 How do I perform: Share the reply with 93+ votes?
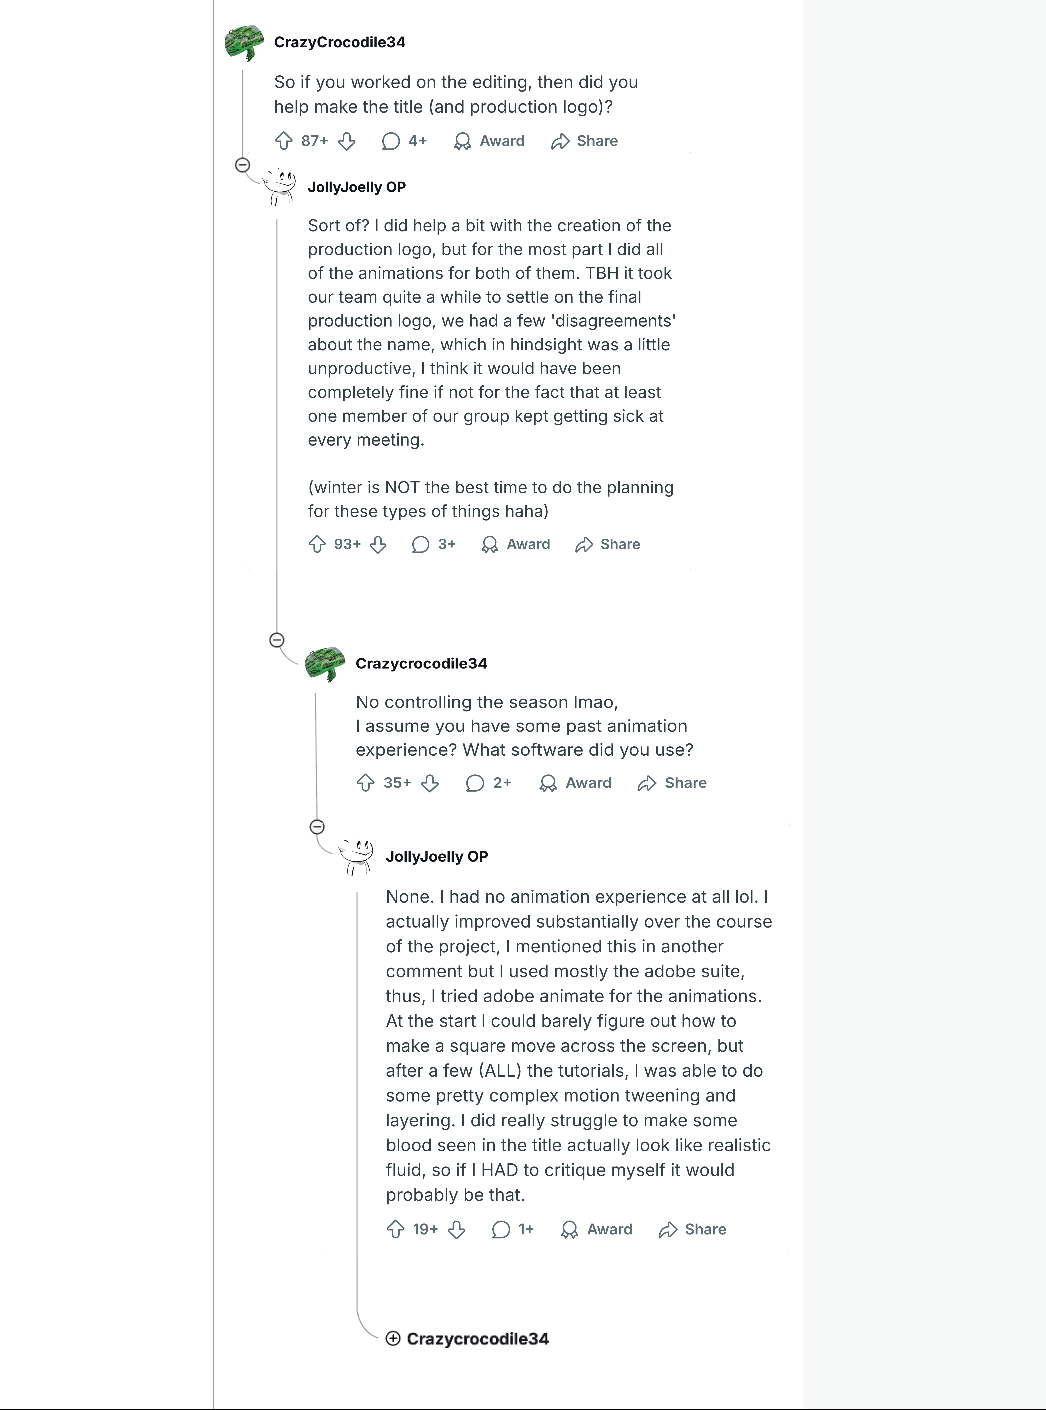[x=608, y=544]
